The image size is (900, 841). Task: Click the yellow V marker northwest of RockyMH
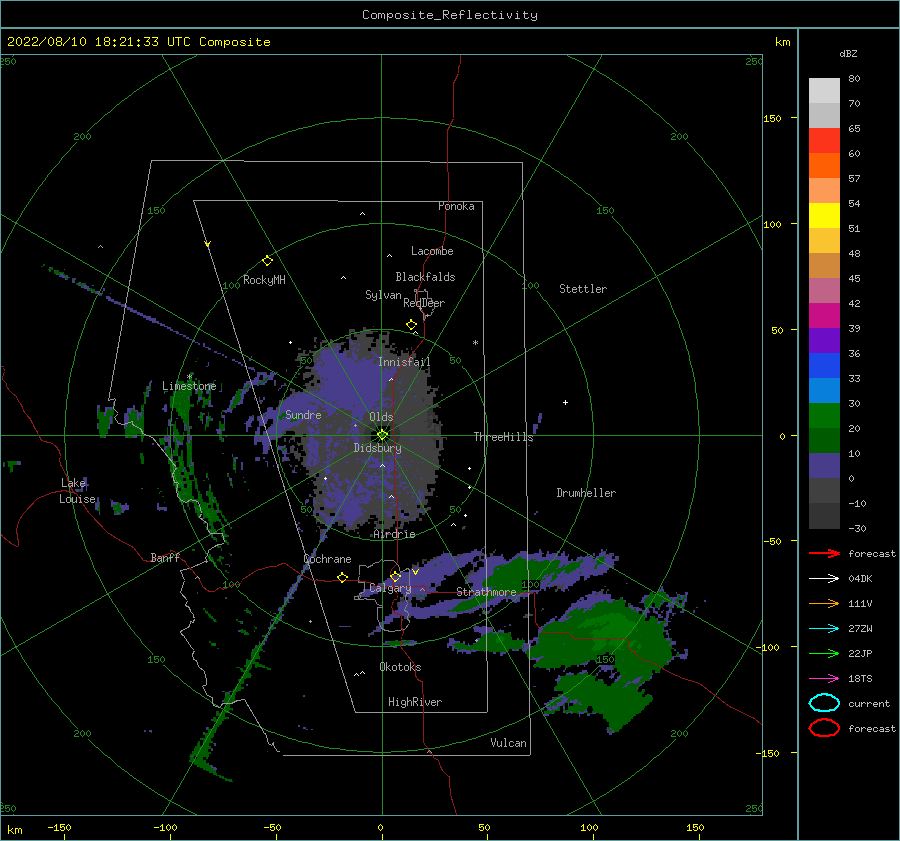(x=208, y=244)
